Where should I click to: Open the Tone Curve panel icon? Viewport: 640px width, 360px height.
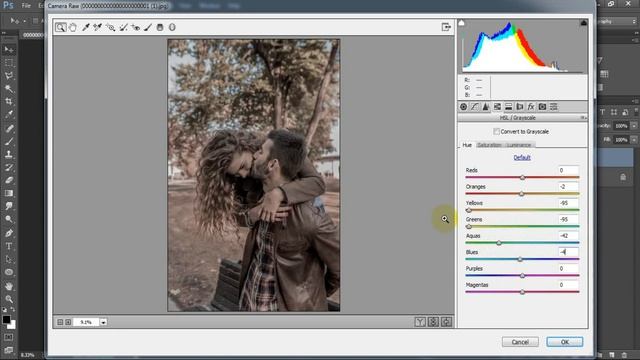(475, 107)
